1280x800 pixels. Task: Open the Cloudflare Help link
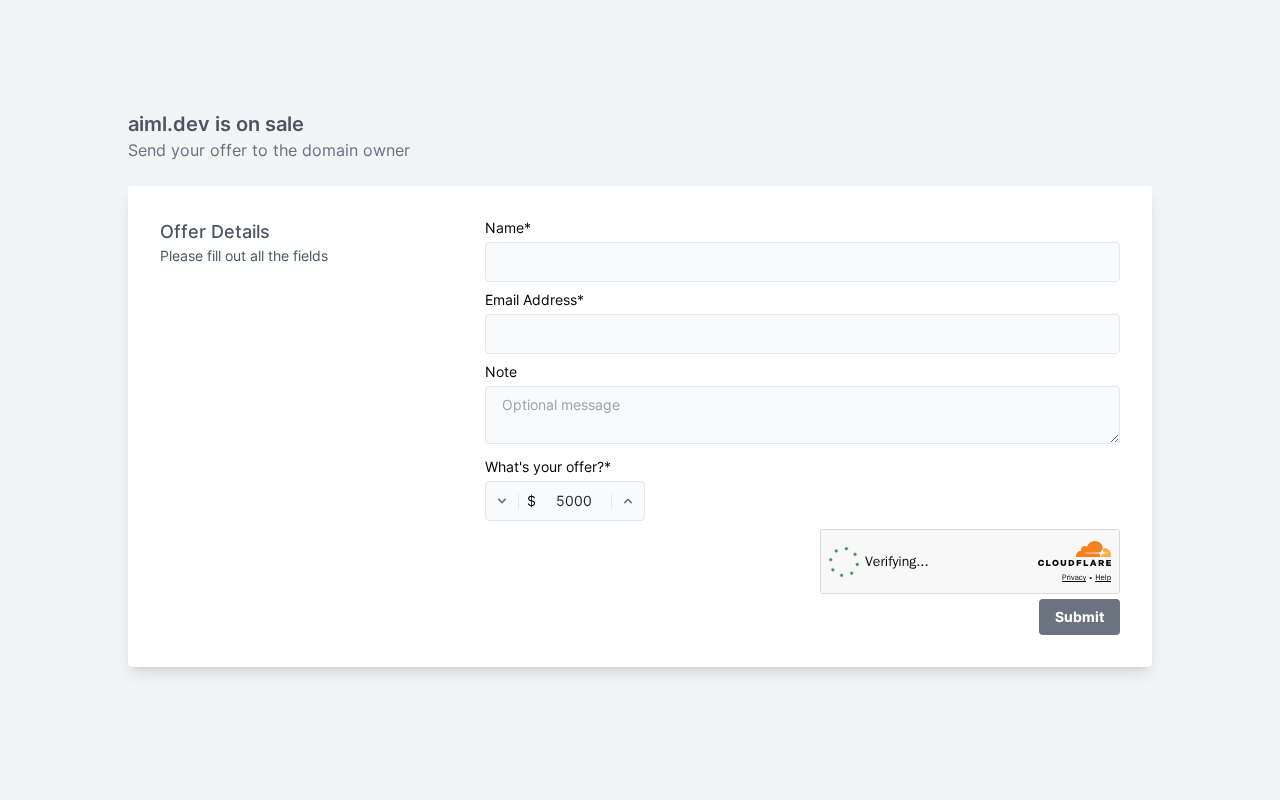pyautogui.click(x=1103, y=578)
